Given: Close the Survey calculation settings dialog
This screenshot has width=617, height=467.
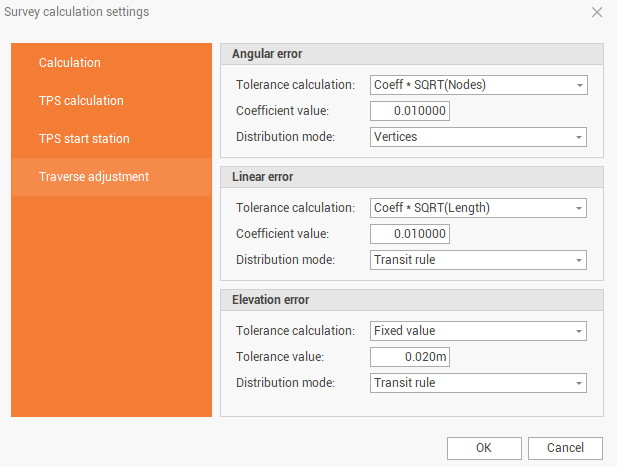Looking at the screenshot, I should click(597, 13).
